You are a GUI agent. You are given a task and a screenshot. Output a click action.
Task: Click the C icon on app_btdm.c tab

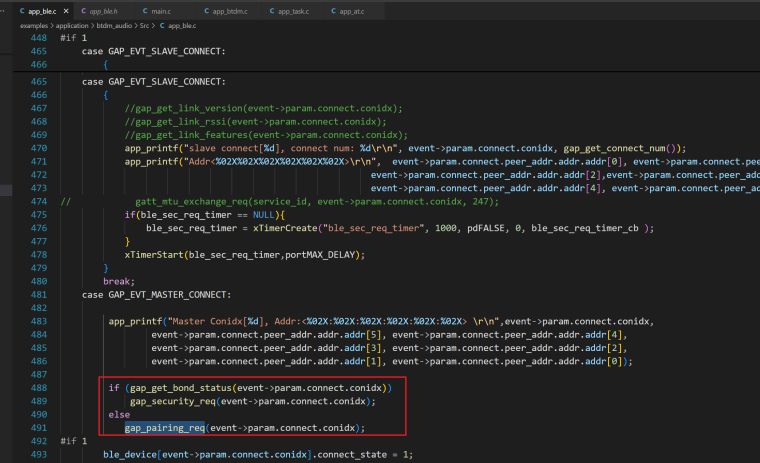coord(206,11)
